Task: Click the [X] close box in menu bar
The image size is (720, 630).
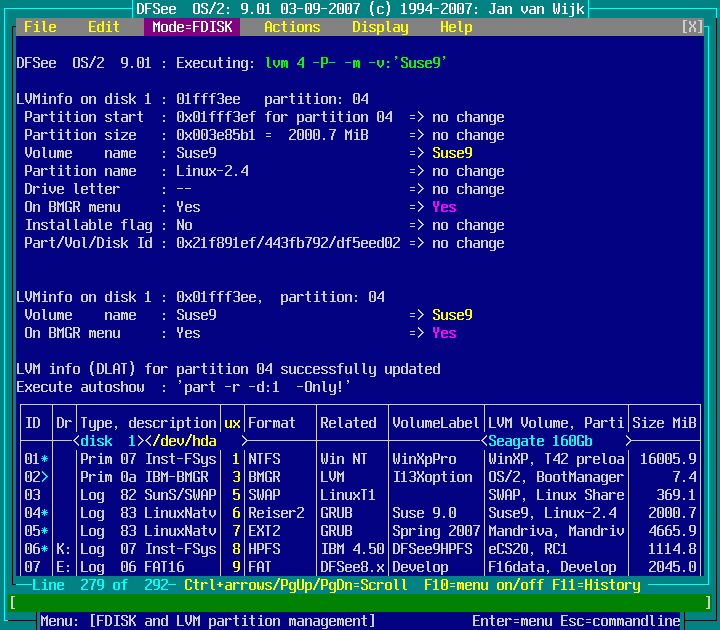Action: [692, 27]
